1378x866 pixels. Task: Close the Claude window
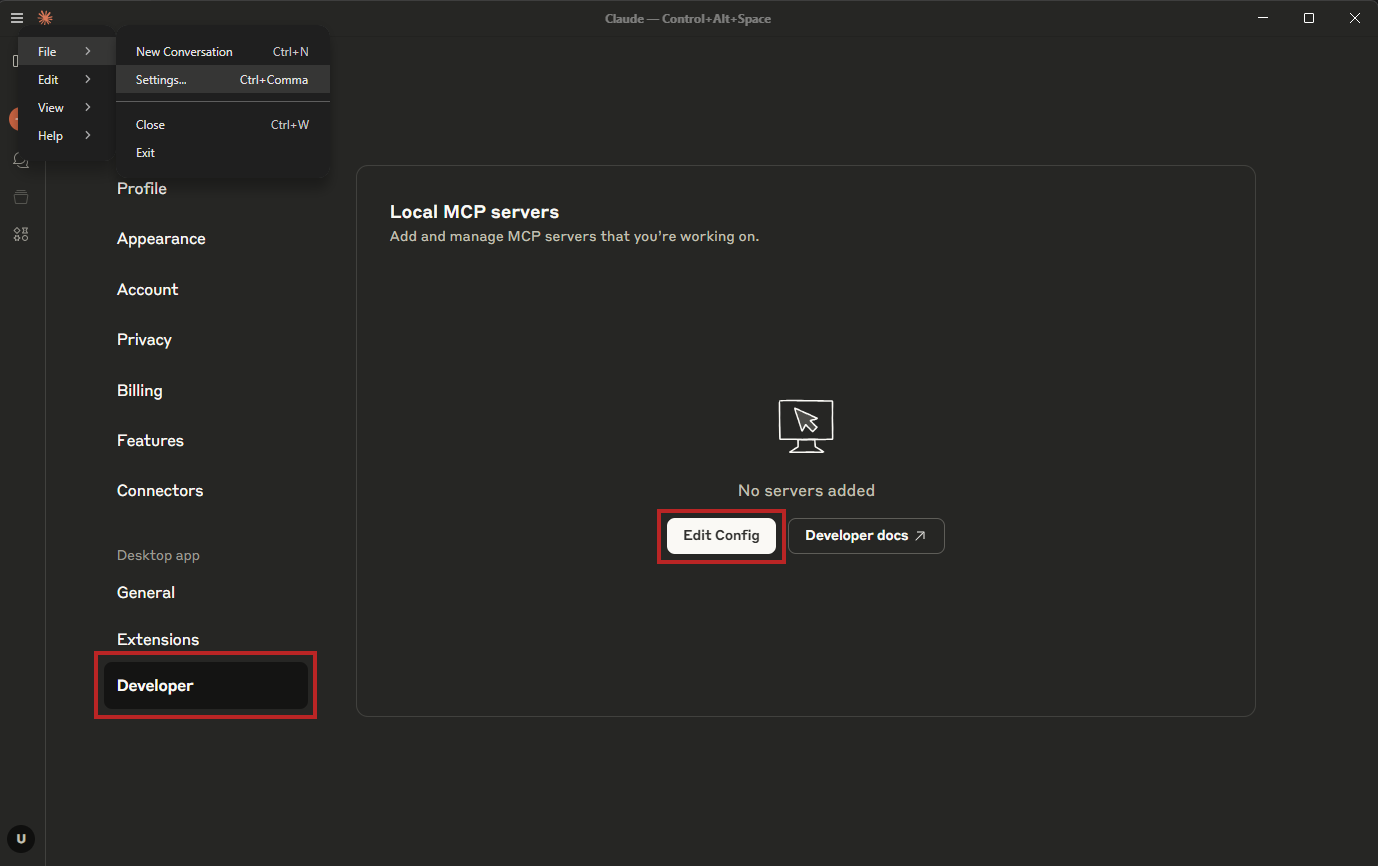1355,18
